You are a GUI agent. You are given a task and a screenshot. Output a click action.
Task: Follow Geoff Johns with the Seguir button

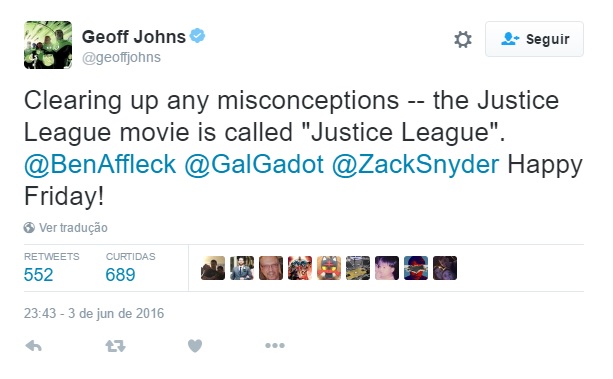coord(534,39)
